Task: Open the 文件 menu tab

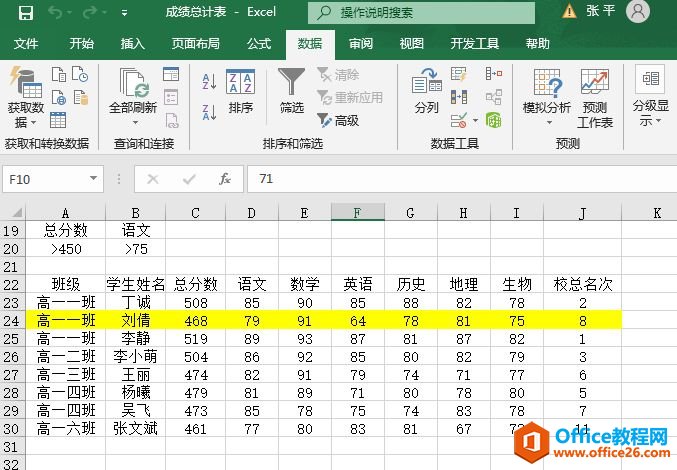Action: click(x=26, y=44)
